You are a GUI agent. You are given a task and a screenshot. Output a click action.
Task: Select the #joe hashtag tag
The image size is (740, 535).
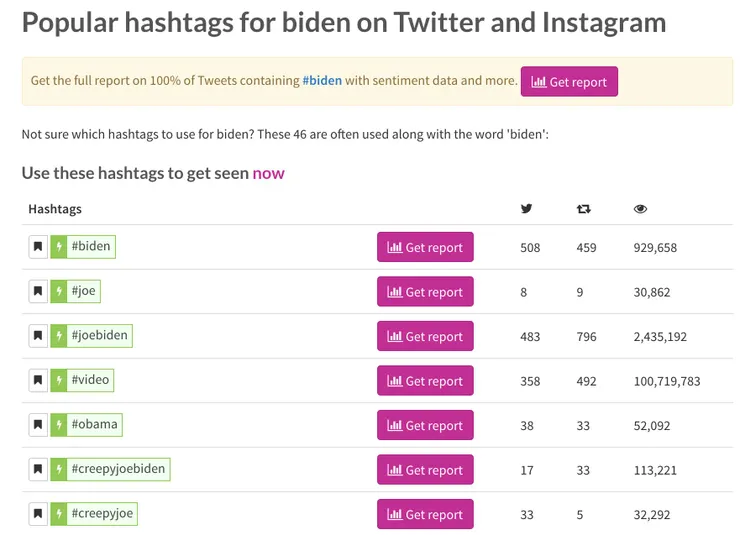[84, 292]
